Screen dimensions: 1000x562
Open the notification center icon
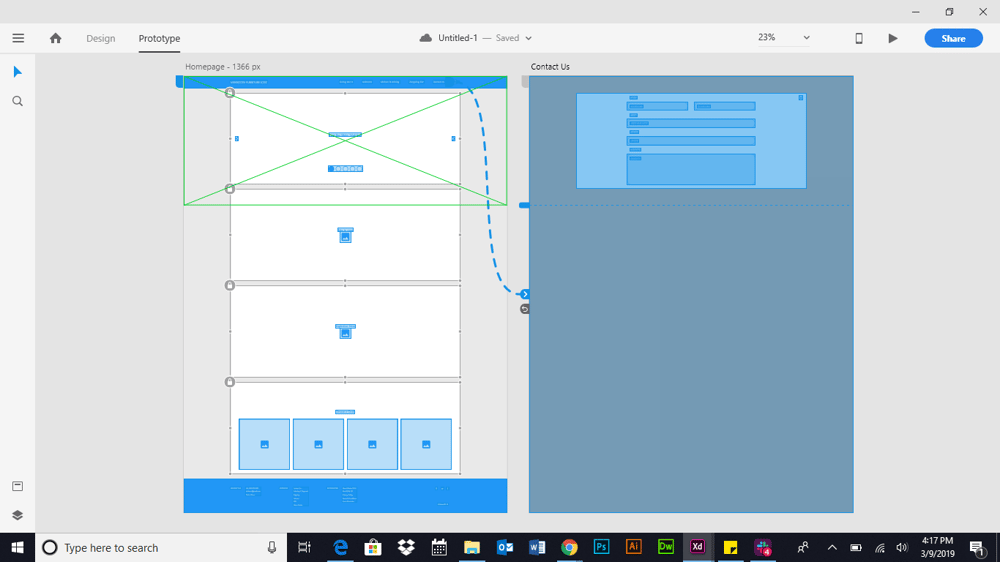coord(976,547)
